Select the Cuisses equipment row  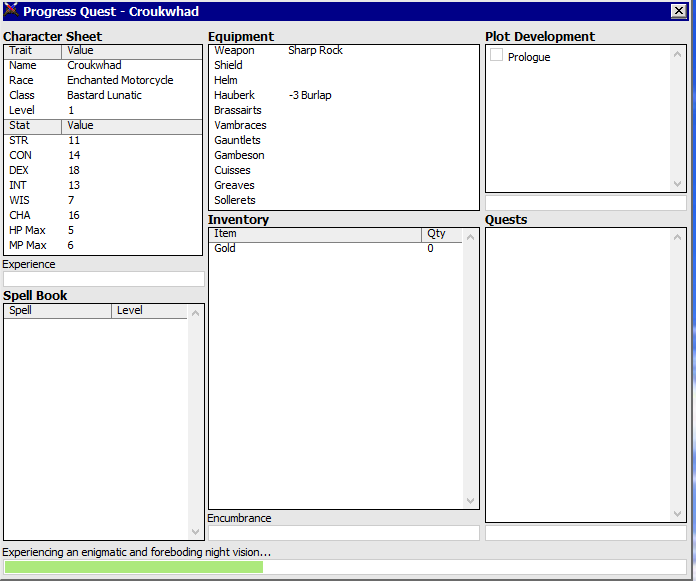click(344, 171)
